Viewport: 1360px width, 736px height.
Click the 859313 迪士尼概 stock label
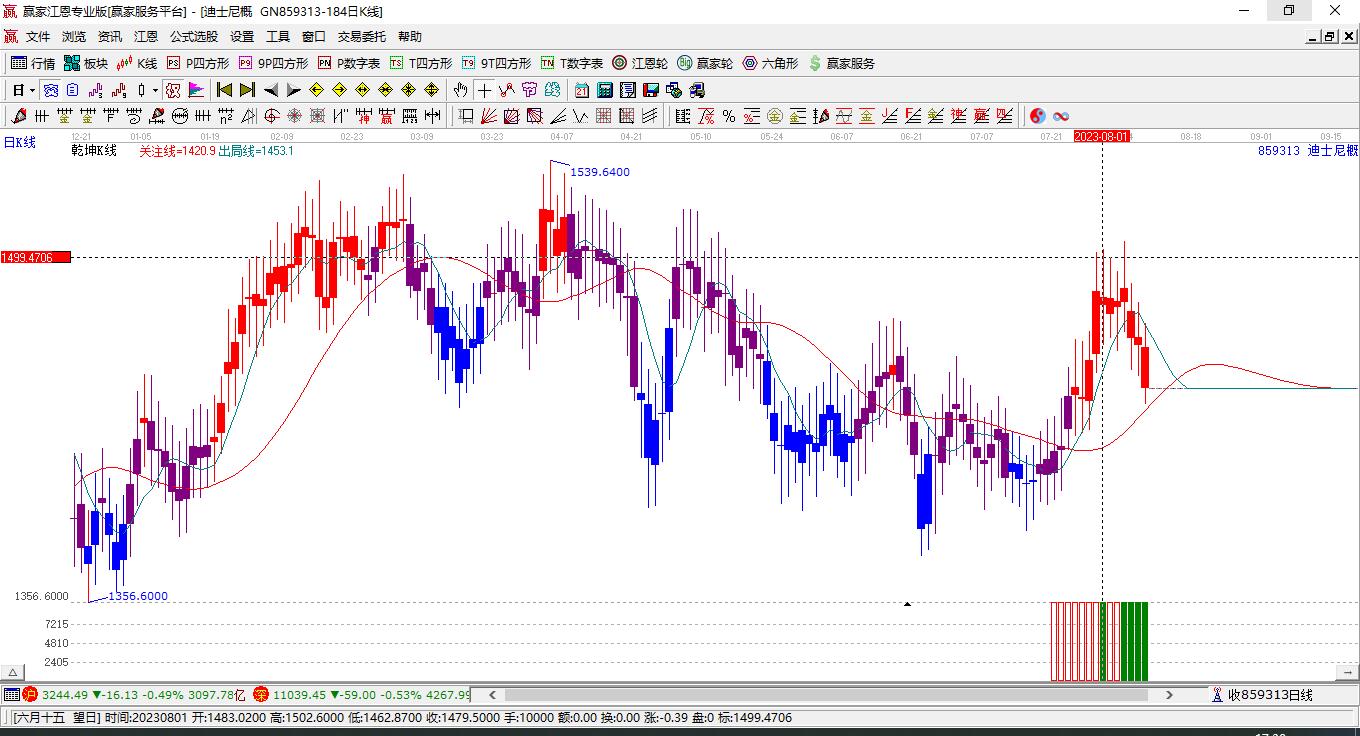pyautogui.click(x=1308, y=150)
